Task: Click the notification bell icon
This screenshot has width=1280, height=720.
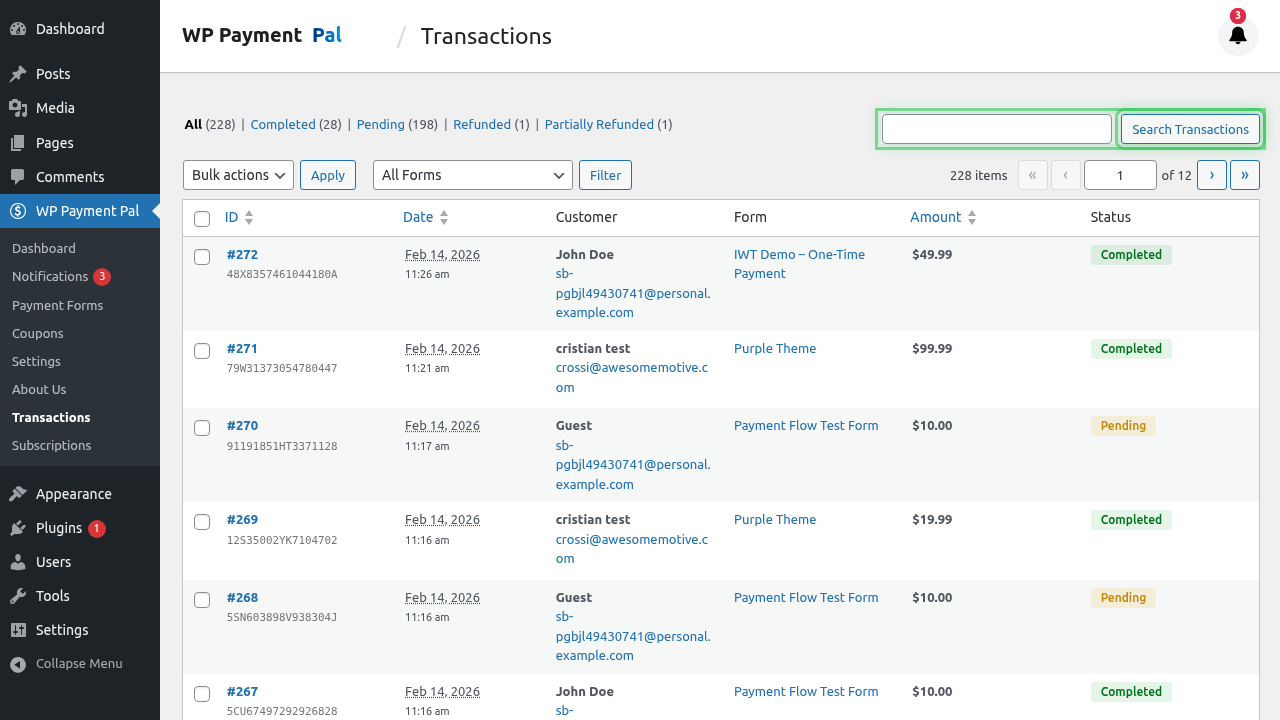Action: point(1237,36)
